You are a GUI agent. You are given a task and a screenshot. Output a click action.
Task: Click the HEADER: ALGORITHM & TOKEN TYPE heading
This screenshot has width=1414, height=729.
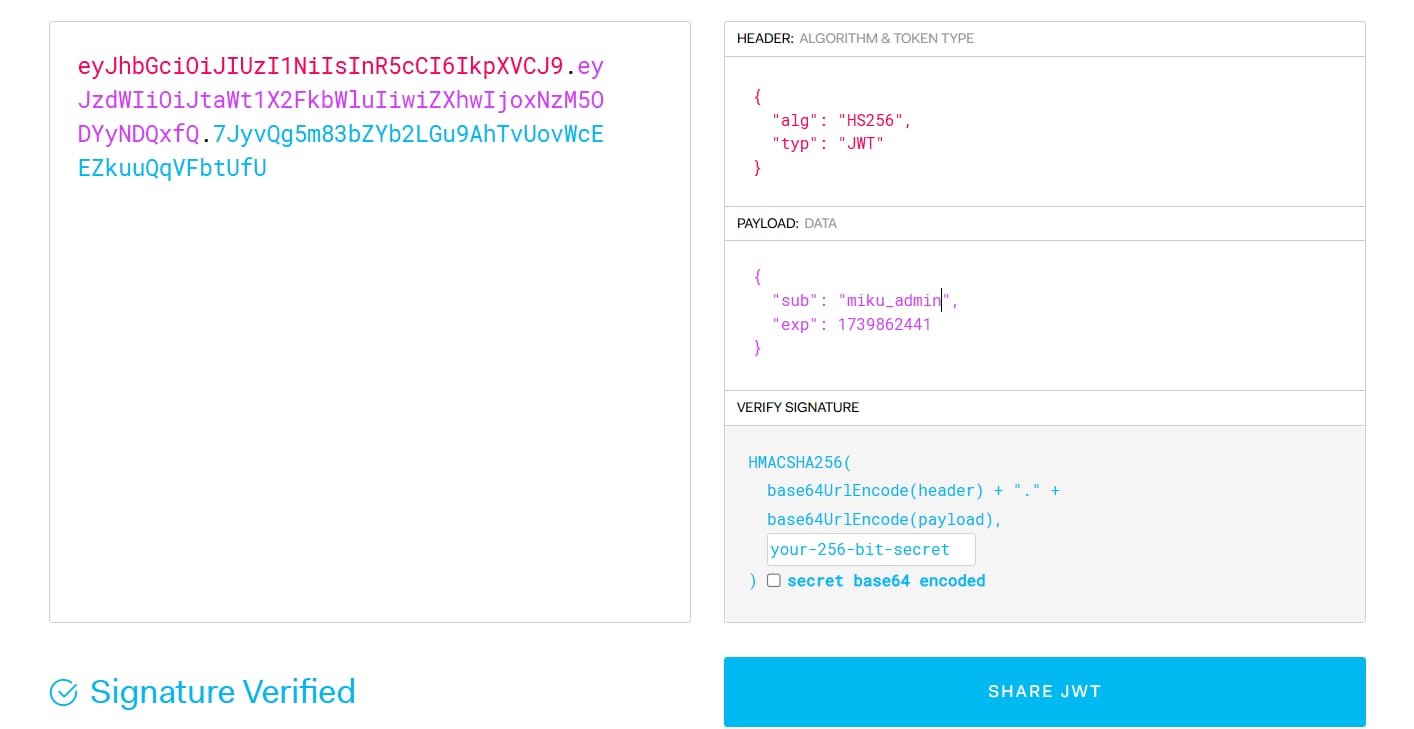(x=855, y=38)
